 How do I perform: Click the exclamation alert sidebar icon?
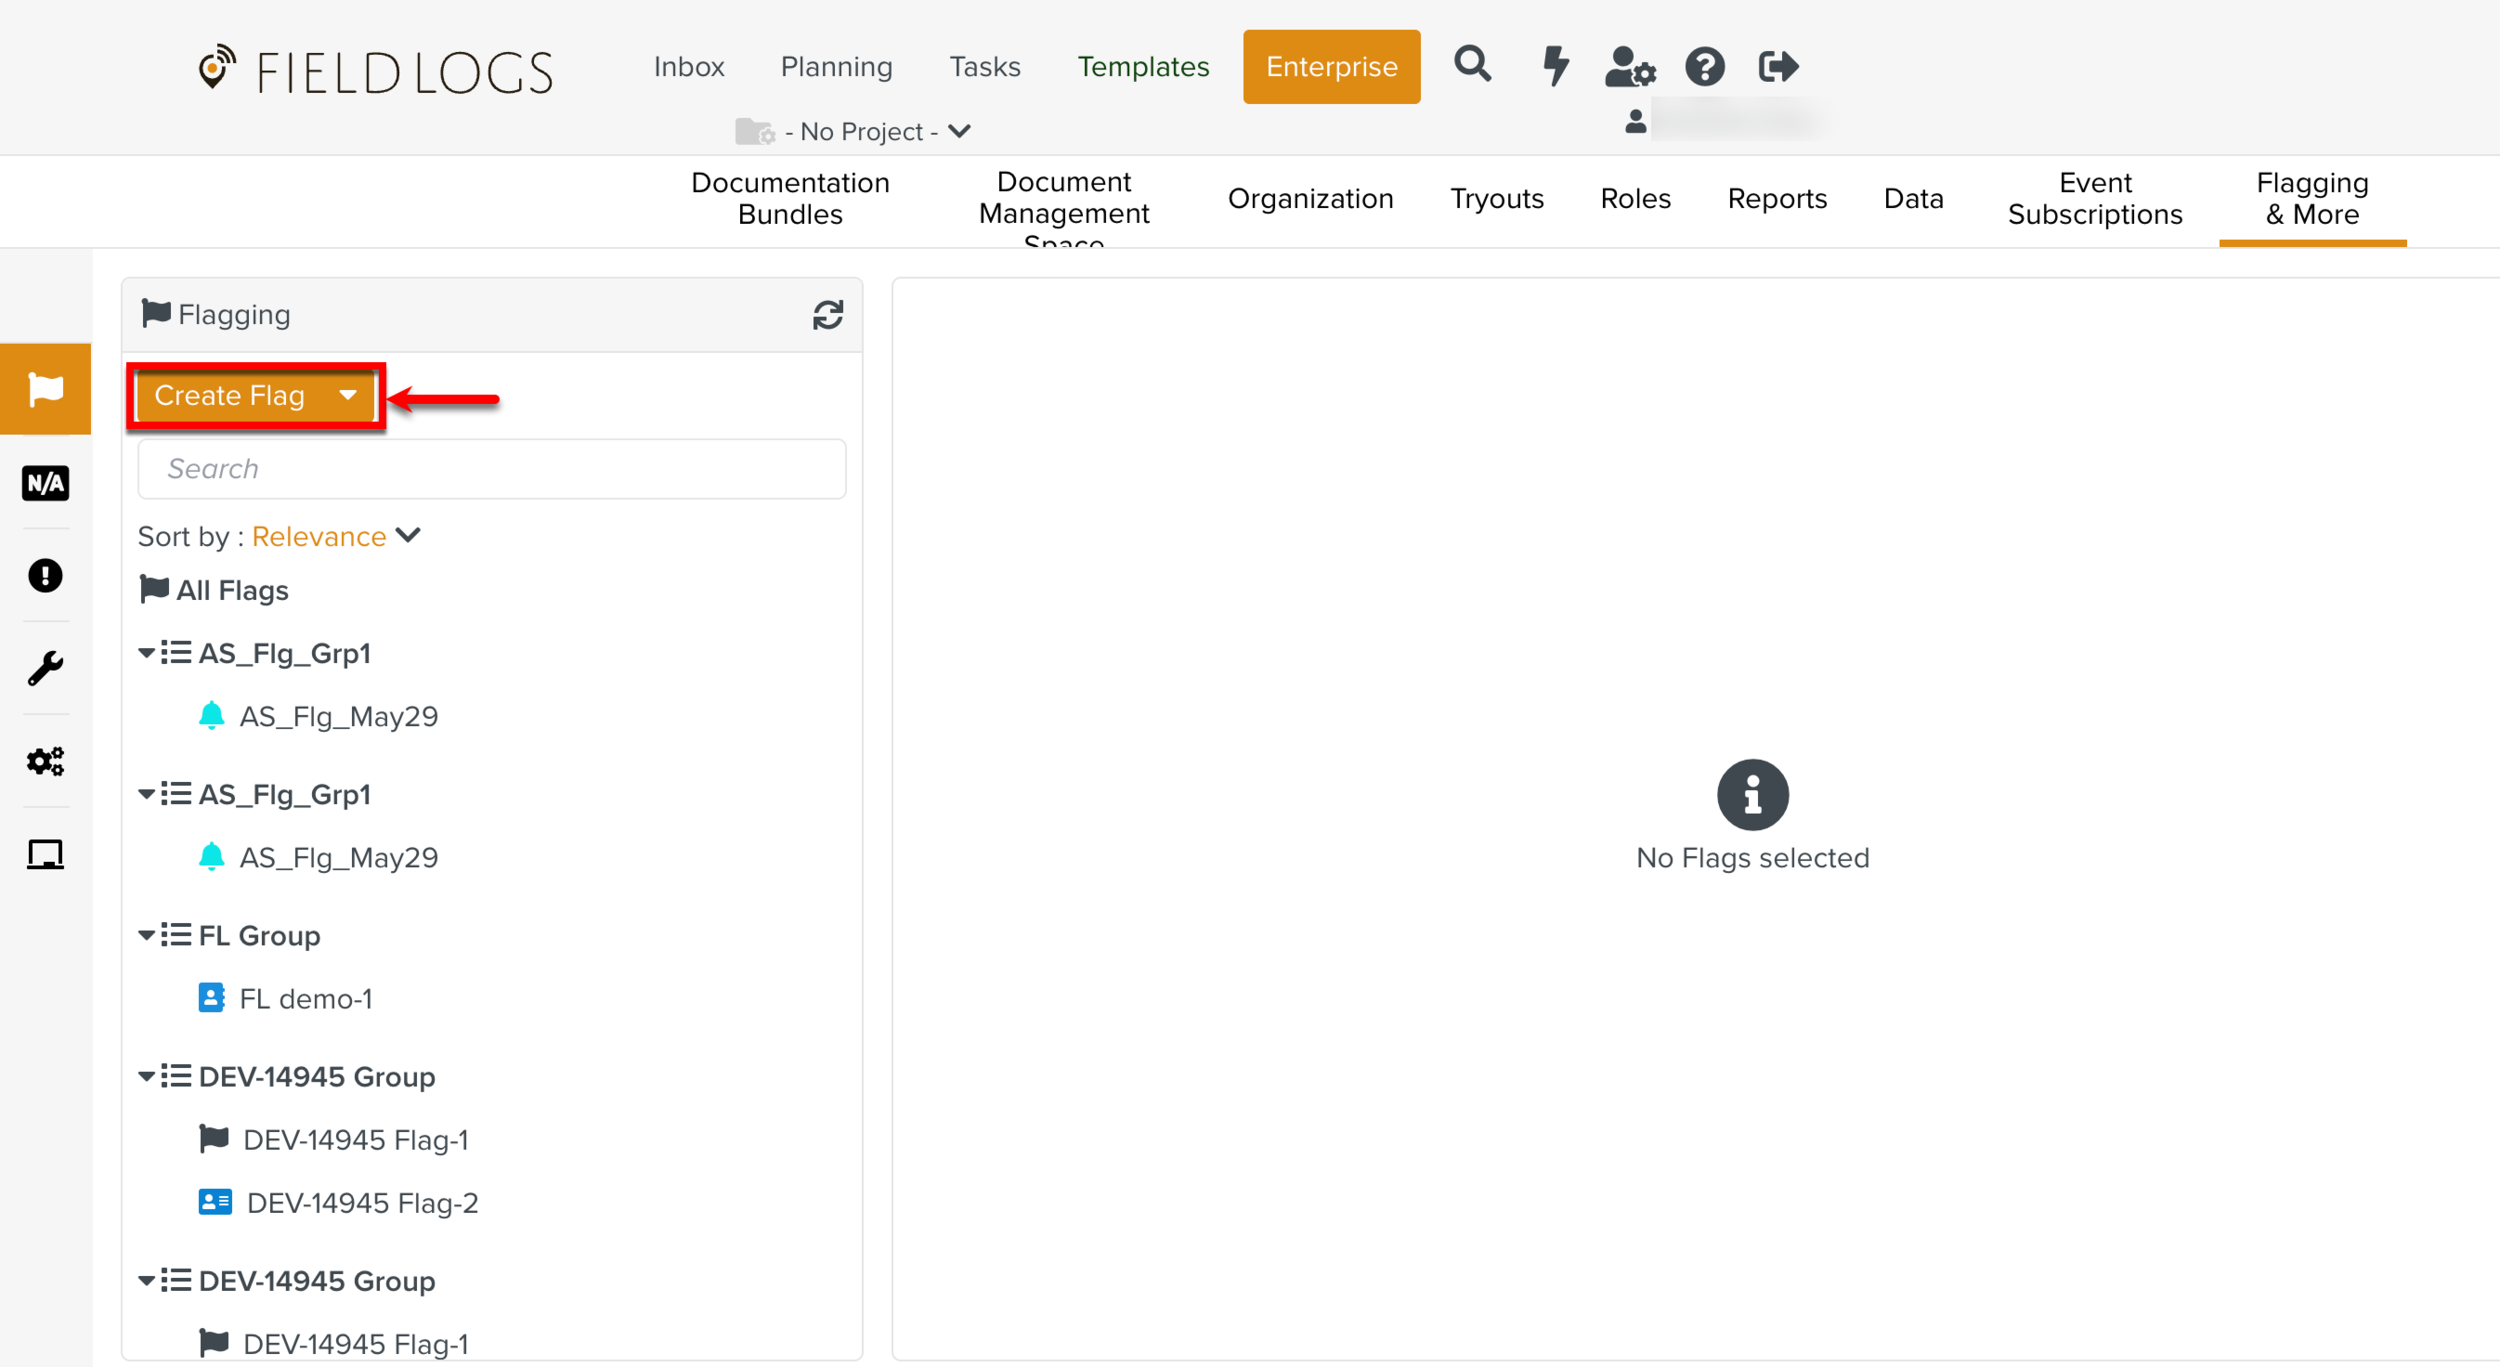pyautogui.click(x=45, y=576)
